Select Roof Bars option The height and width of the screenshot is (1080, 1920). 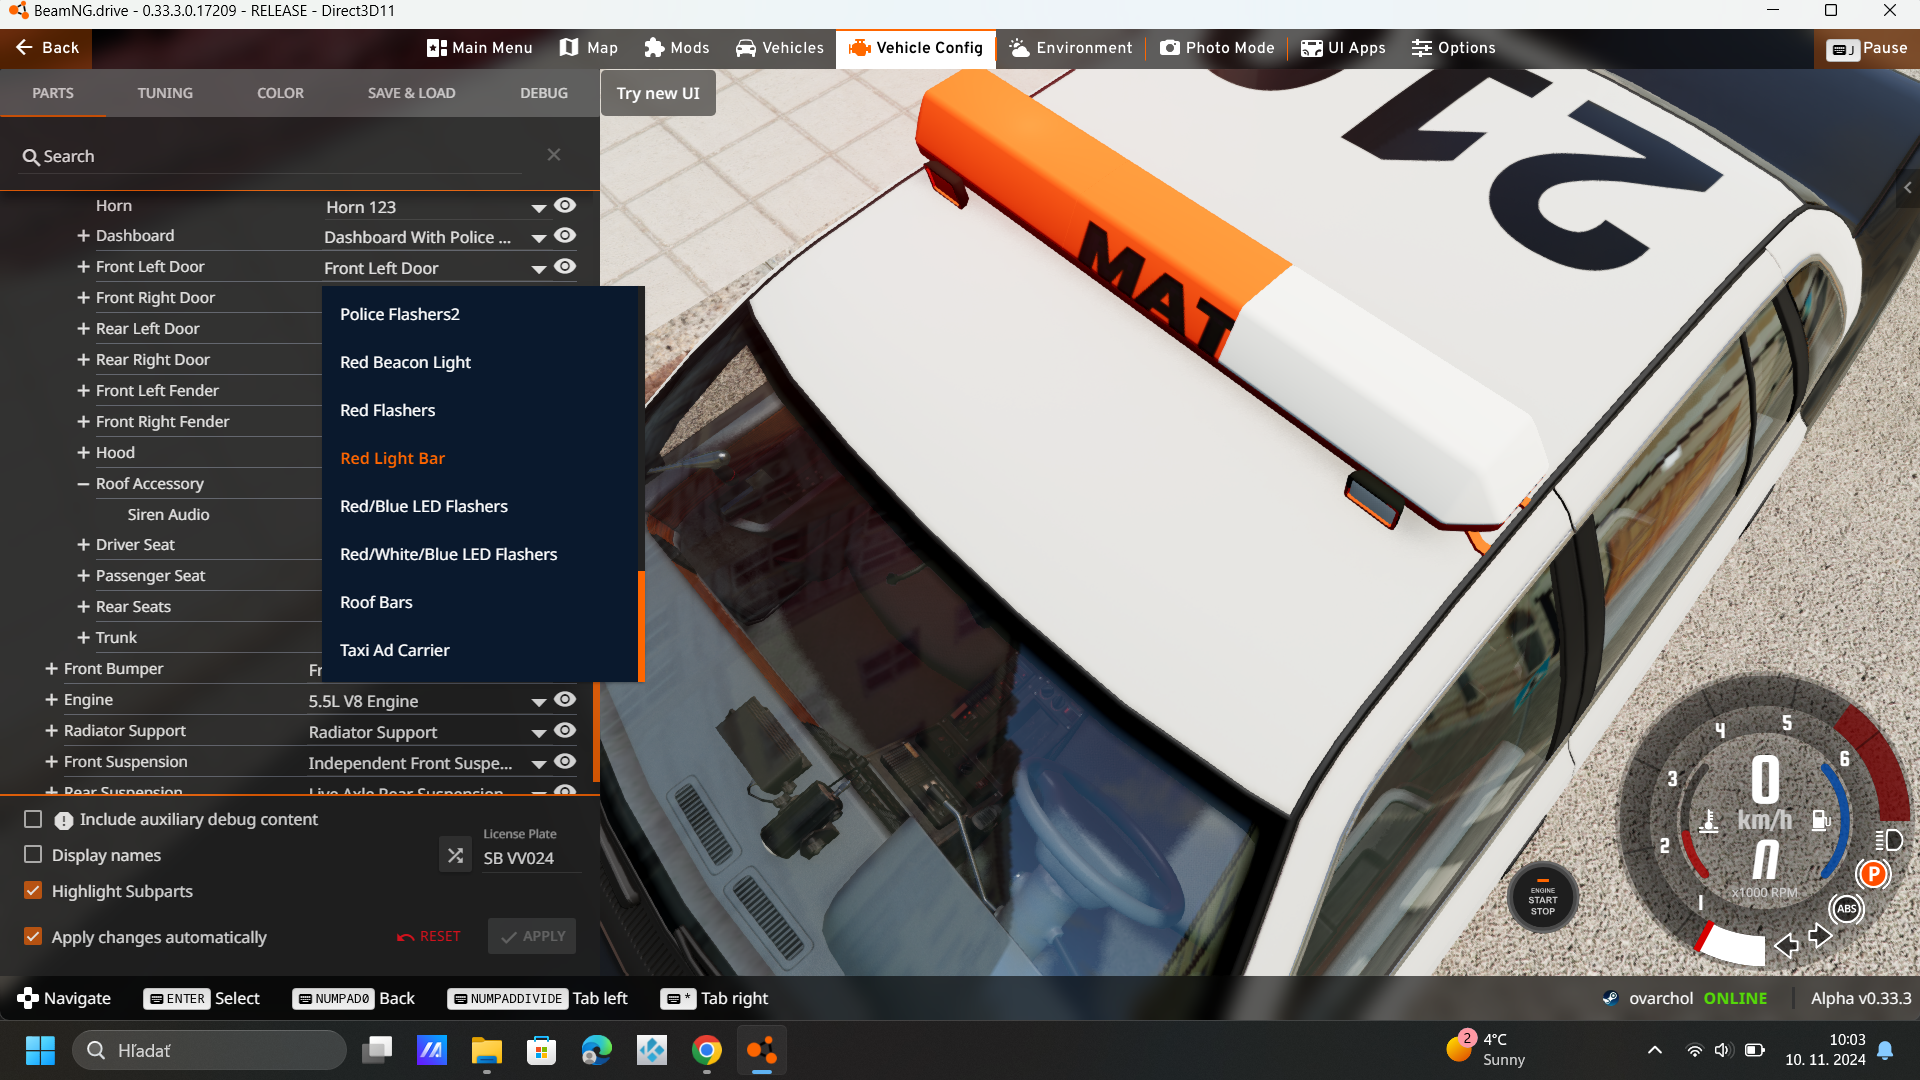480,602
